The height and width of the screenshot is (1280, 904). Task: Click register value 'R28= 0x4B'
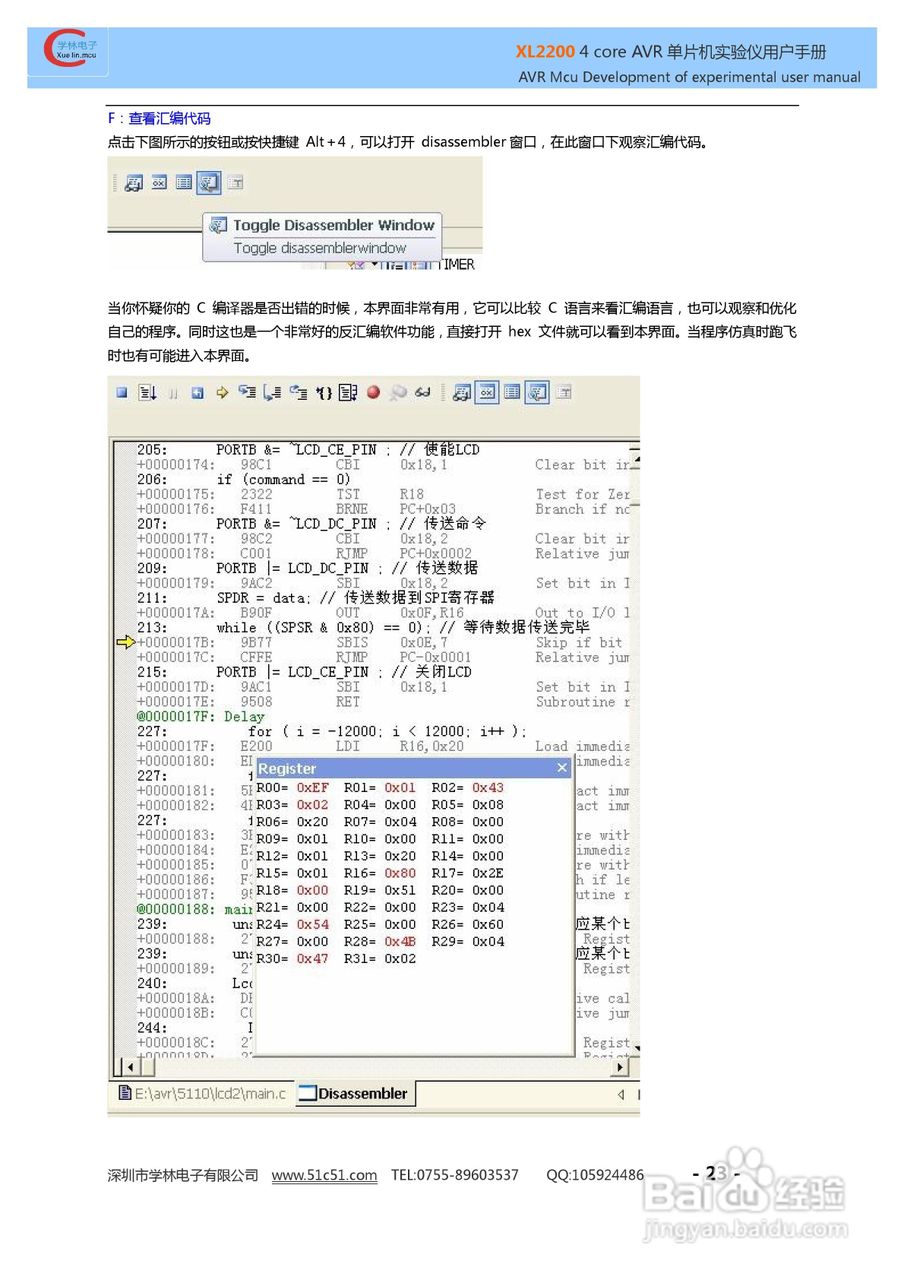[x=380, y=941]
